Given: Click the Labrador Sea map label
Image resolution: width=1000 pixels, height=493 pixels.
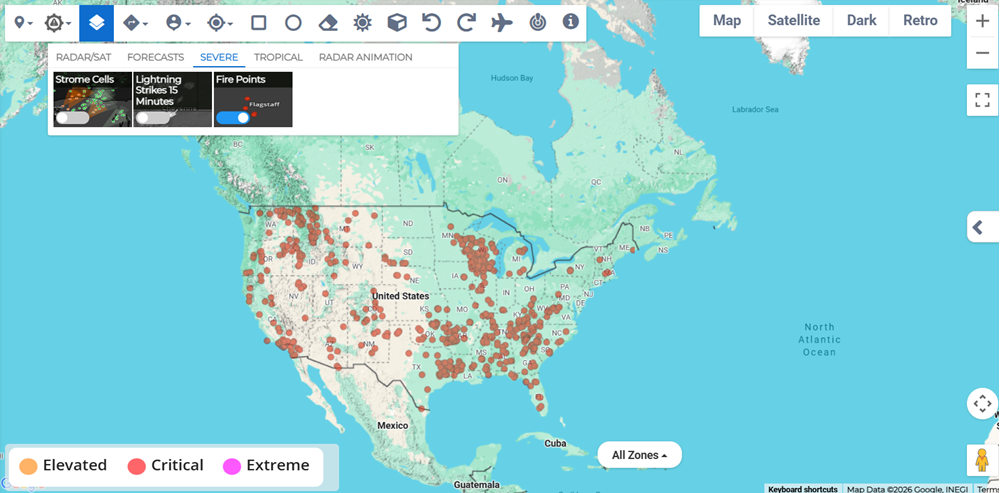Looking at the screenshot, I should tap(755, 110).
